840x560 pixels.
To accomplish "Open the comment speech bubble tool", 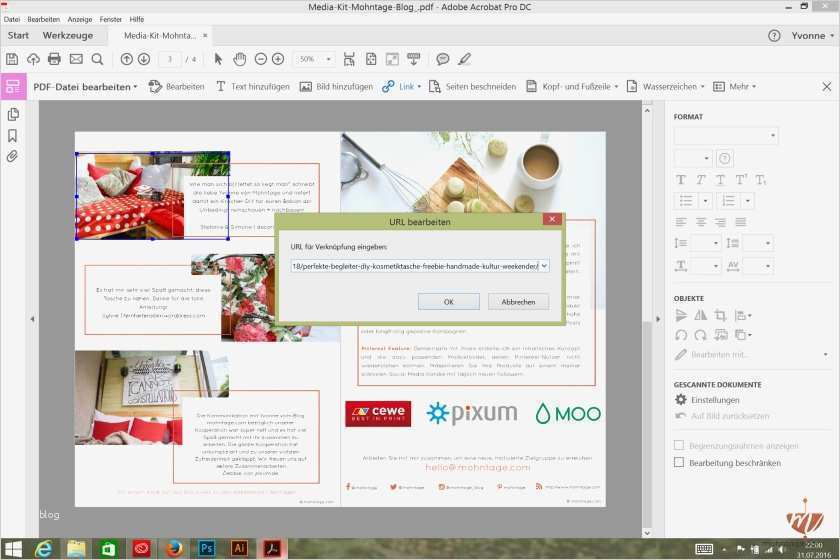I will tap(442, 59).
